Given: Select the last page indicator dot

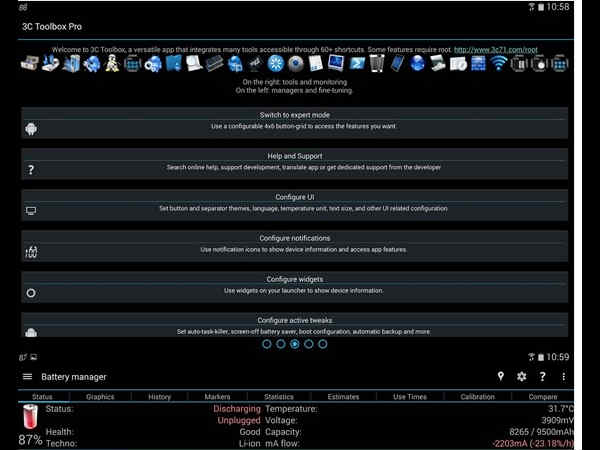Looking at the screenshot, I should [x=323, y=343].
